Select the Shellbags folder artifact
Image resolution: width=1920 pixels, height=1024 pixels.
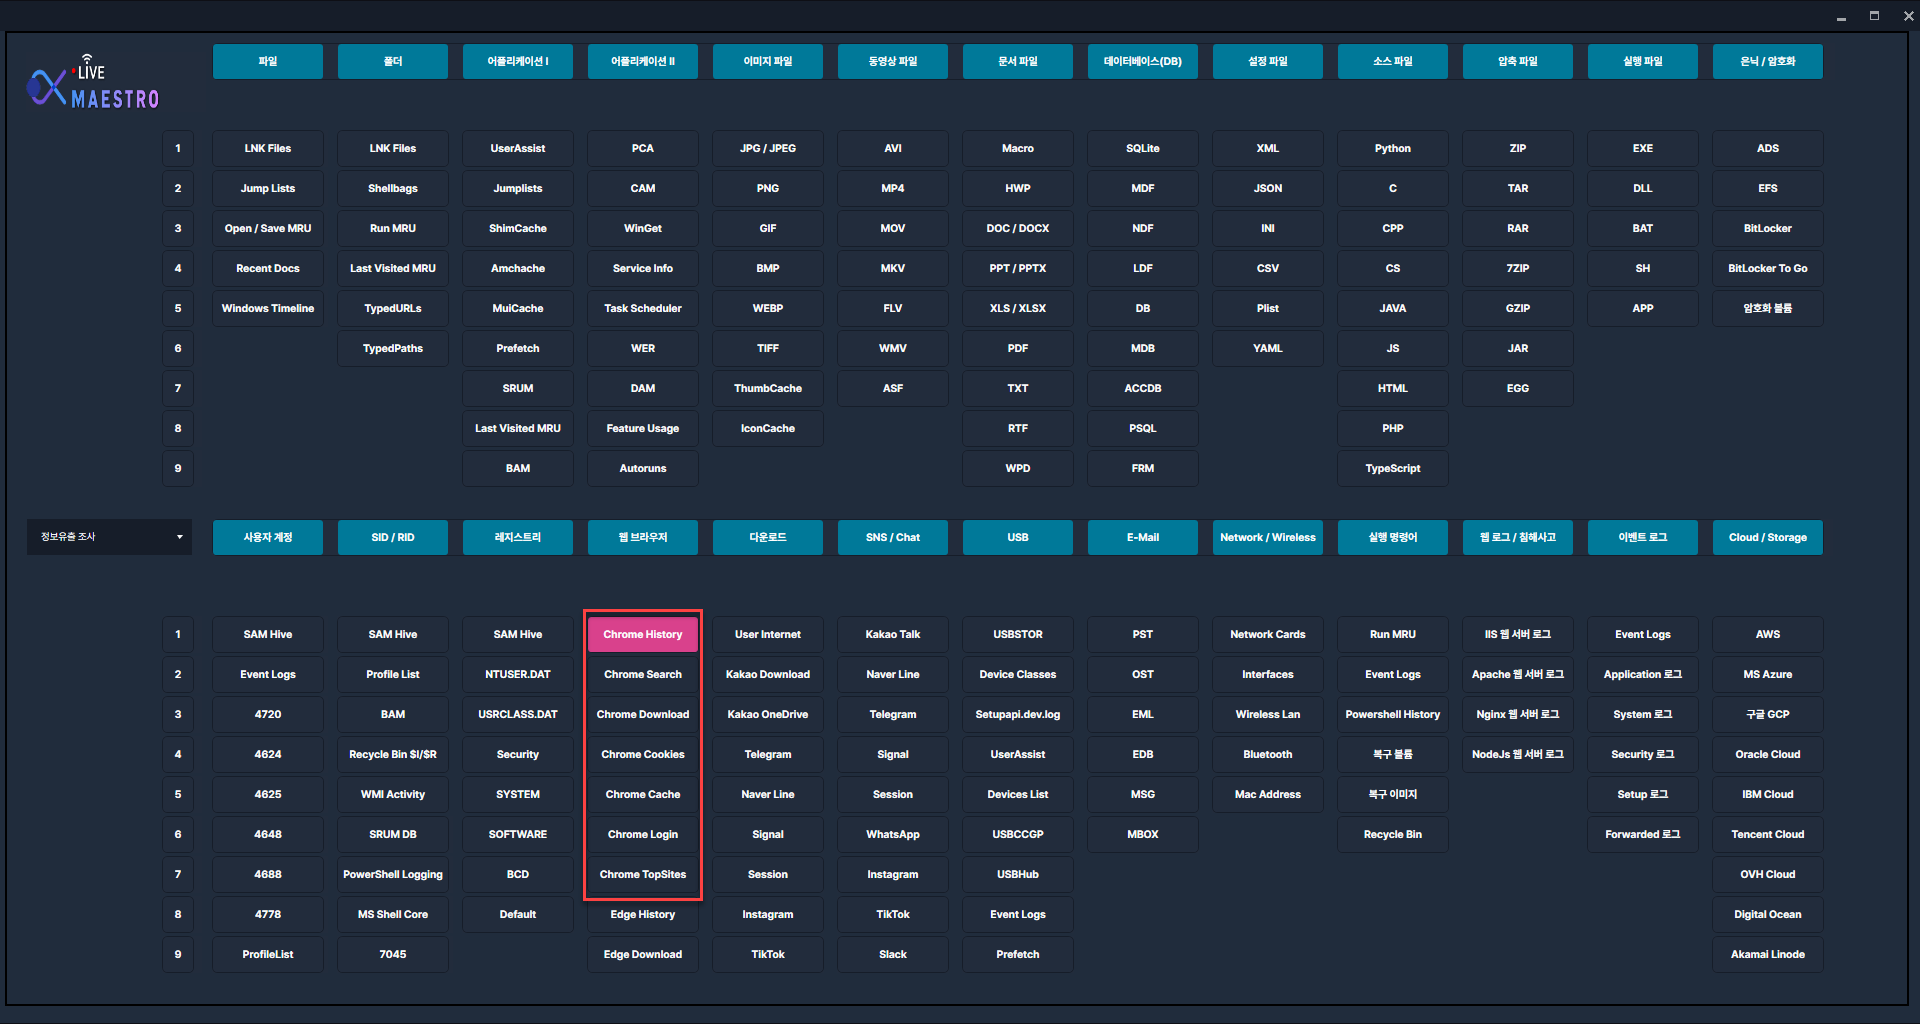point(392,188)
